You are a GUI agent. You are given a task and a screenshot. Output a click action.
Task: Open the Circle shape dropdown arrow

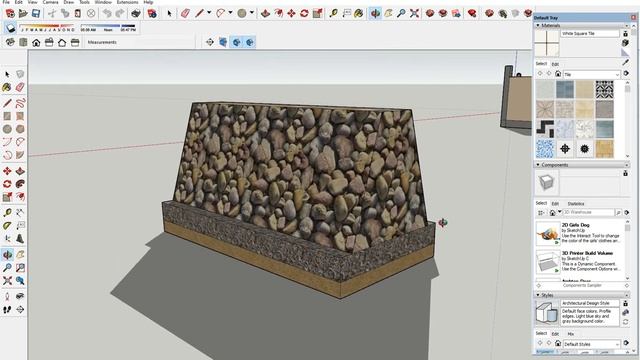click(x=251, y=13)
